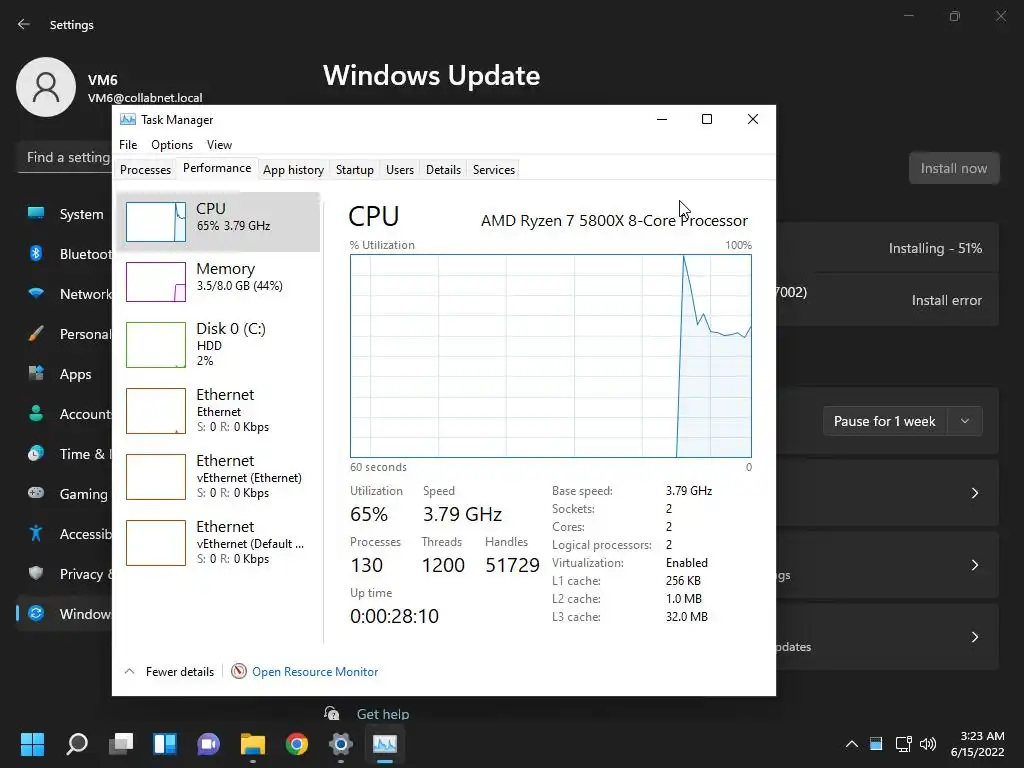Click the Installing - 51% status
Screen dimensions: 1024x768
(935, 248)
